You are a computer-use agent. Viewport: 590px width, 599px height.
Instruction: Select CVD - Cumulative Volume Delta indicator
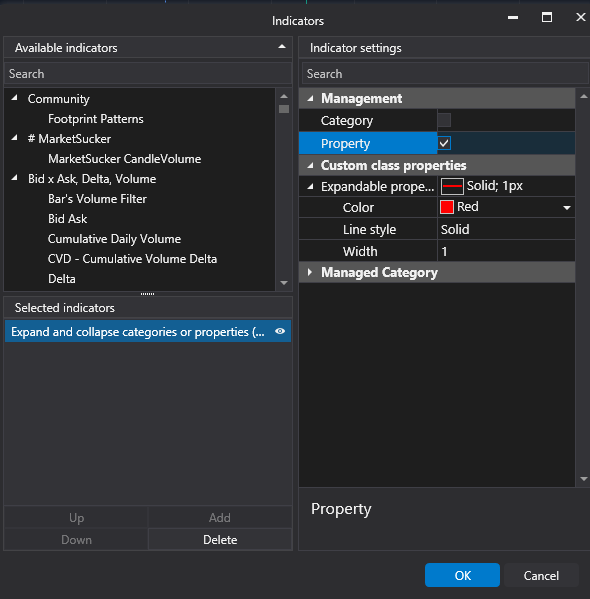132,259
